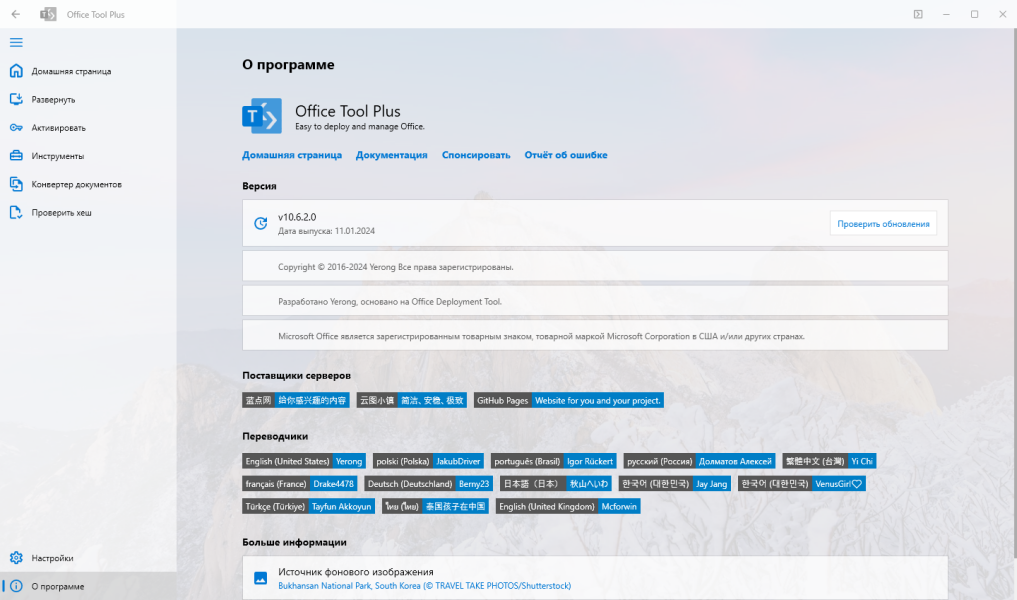Click the GitHub Pages provider badge
1017x600 pixels.
click(569, 400)
